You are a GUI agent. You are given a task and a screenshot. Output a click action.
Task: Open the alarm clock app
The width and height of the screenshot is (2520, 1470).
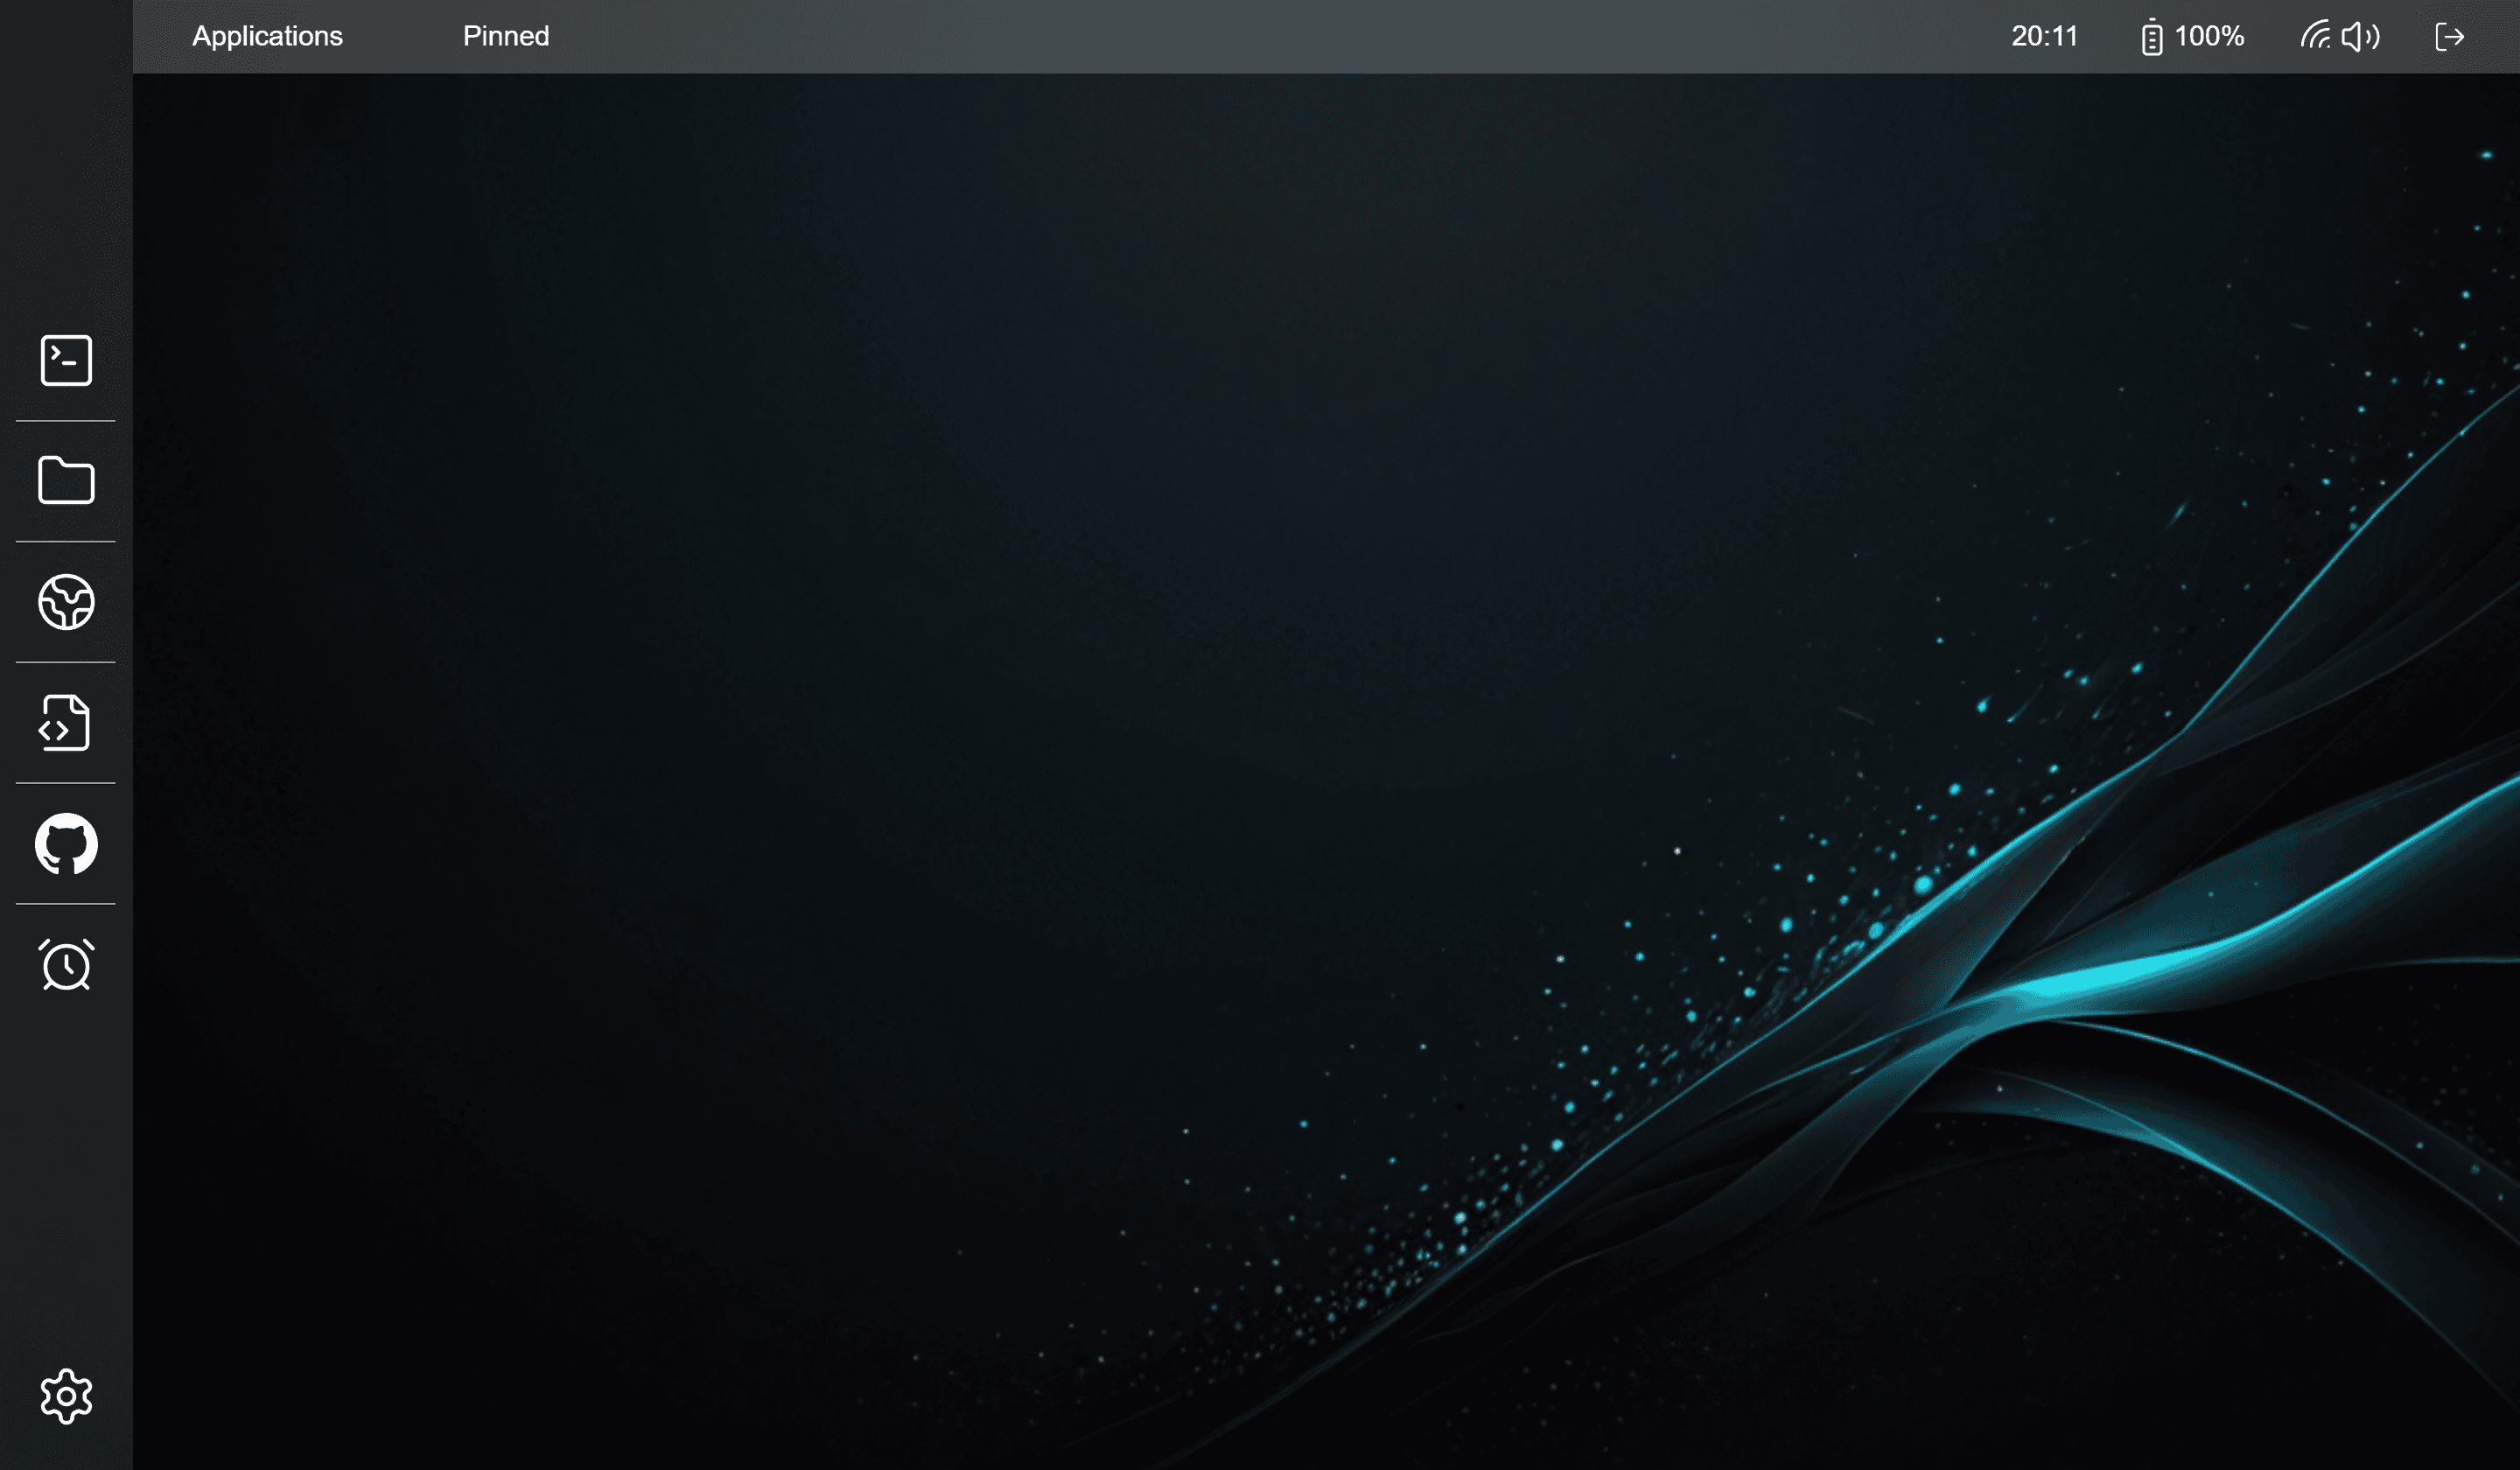[66, 965]
